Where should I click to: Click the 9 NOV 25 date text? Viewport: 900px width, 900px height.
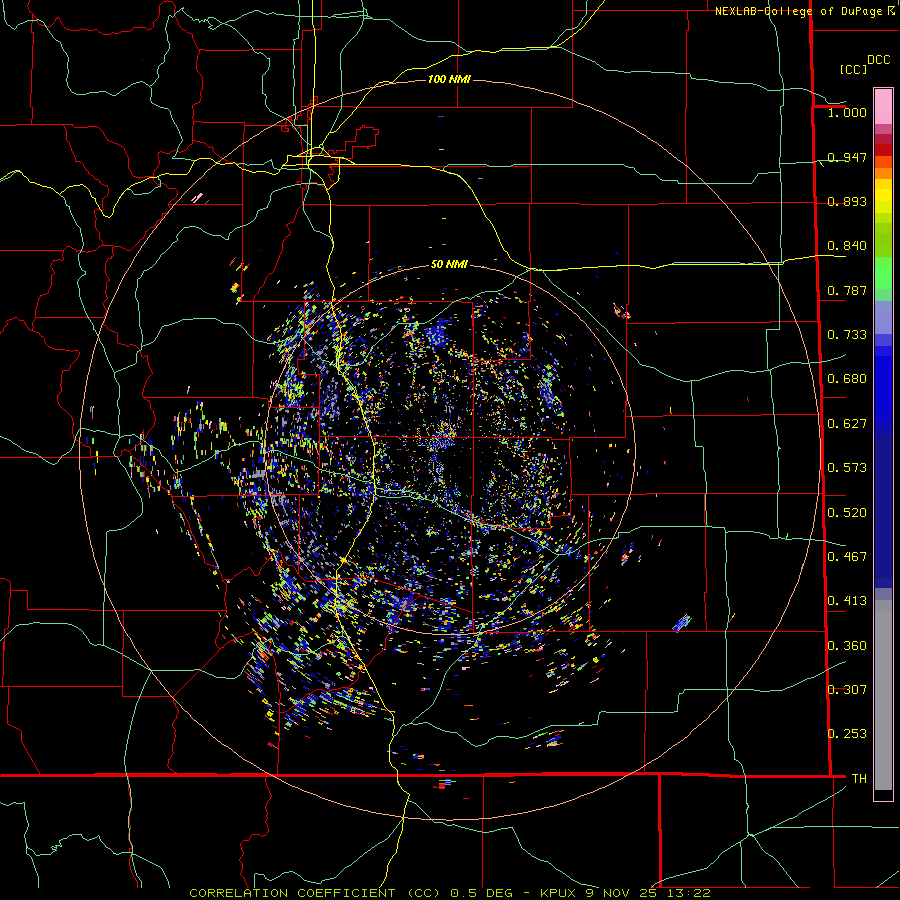tap(623, 893)
